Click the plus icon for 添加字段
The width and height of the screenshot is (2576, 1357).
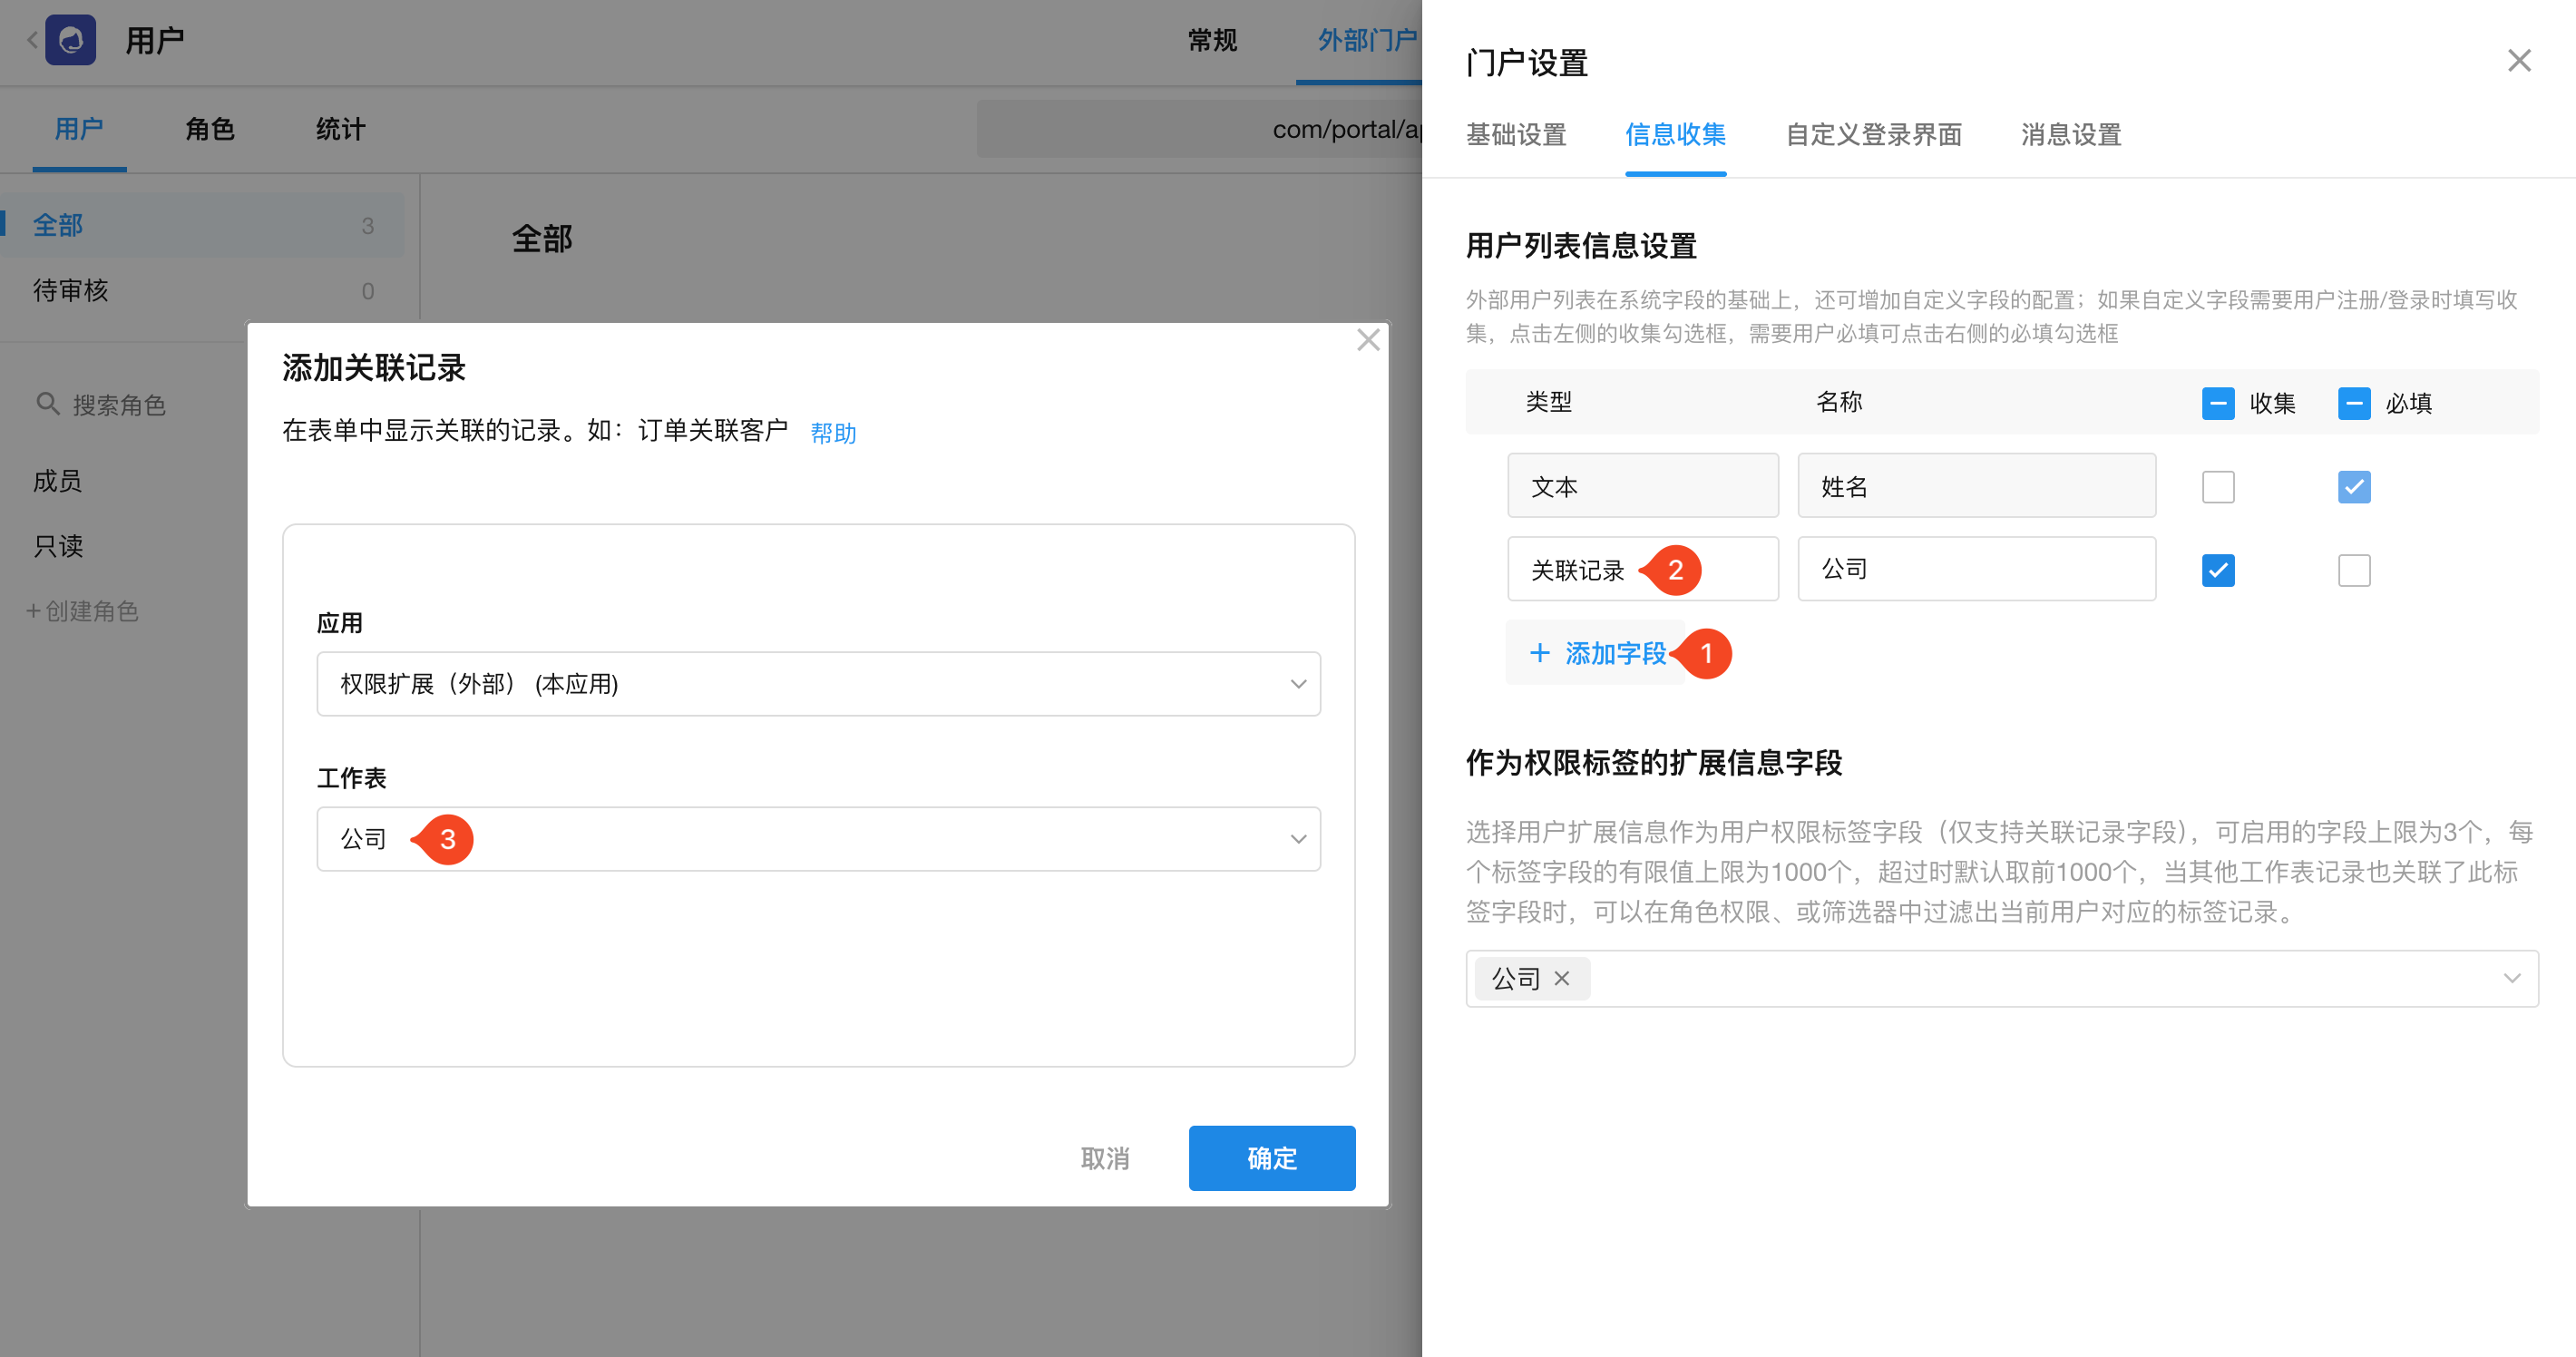click(1540, 653)
